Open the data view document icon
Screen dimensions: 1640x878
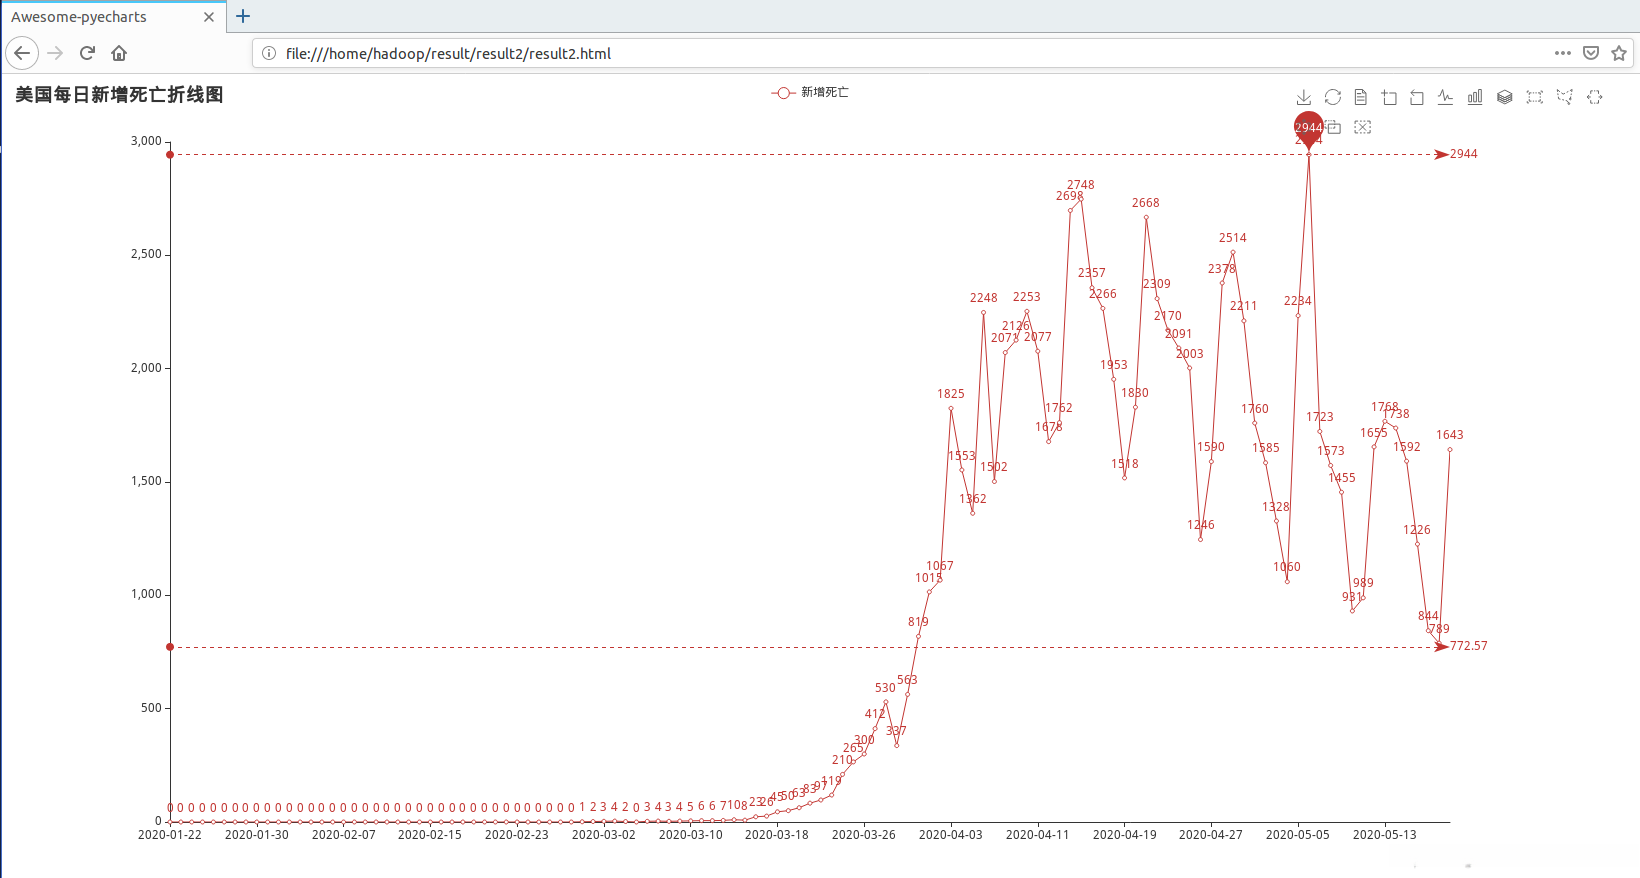click(x=1361, y=97)
